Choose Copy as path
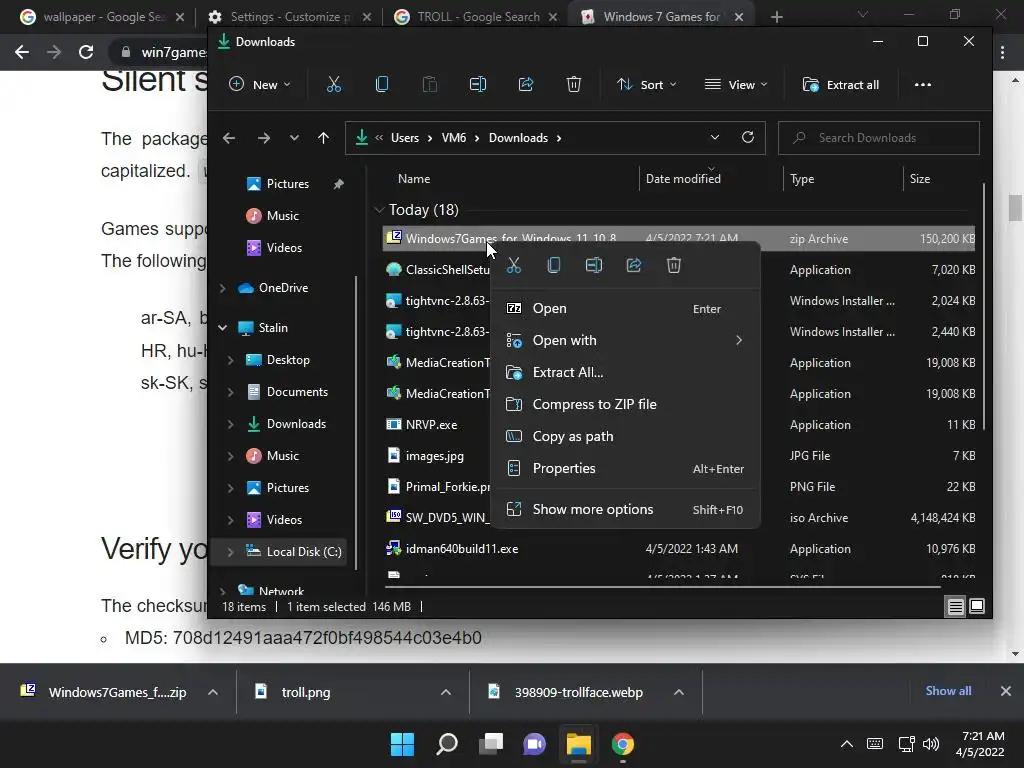The image size is (1024, 768). coord(626,436)
